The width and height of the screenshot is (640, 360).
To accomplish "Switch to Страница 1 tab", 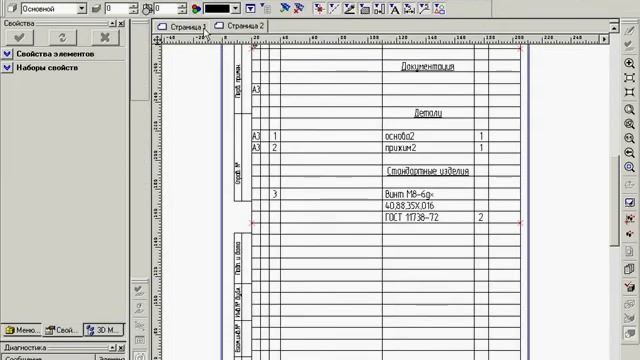I will (182, 27).
